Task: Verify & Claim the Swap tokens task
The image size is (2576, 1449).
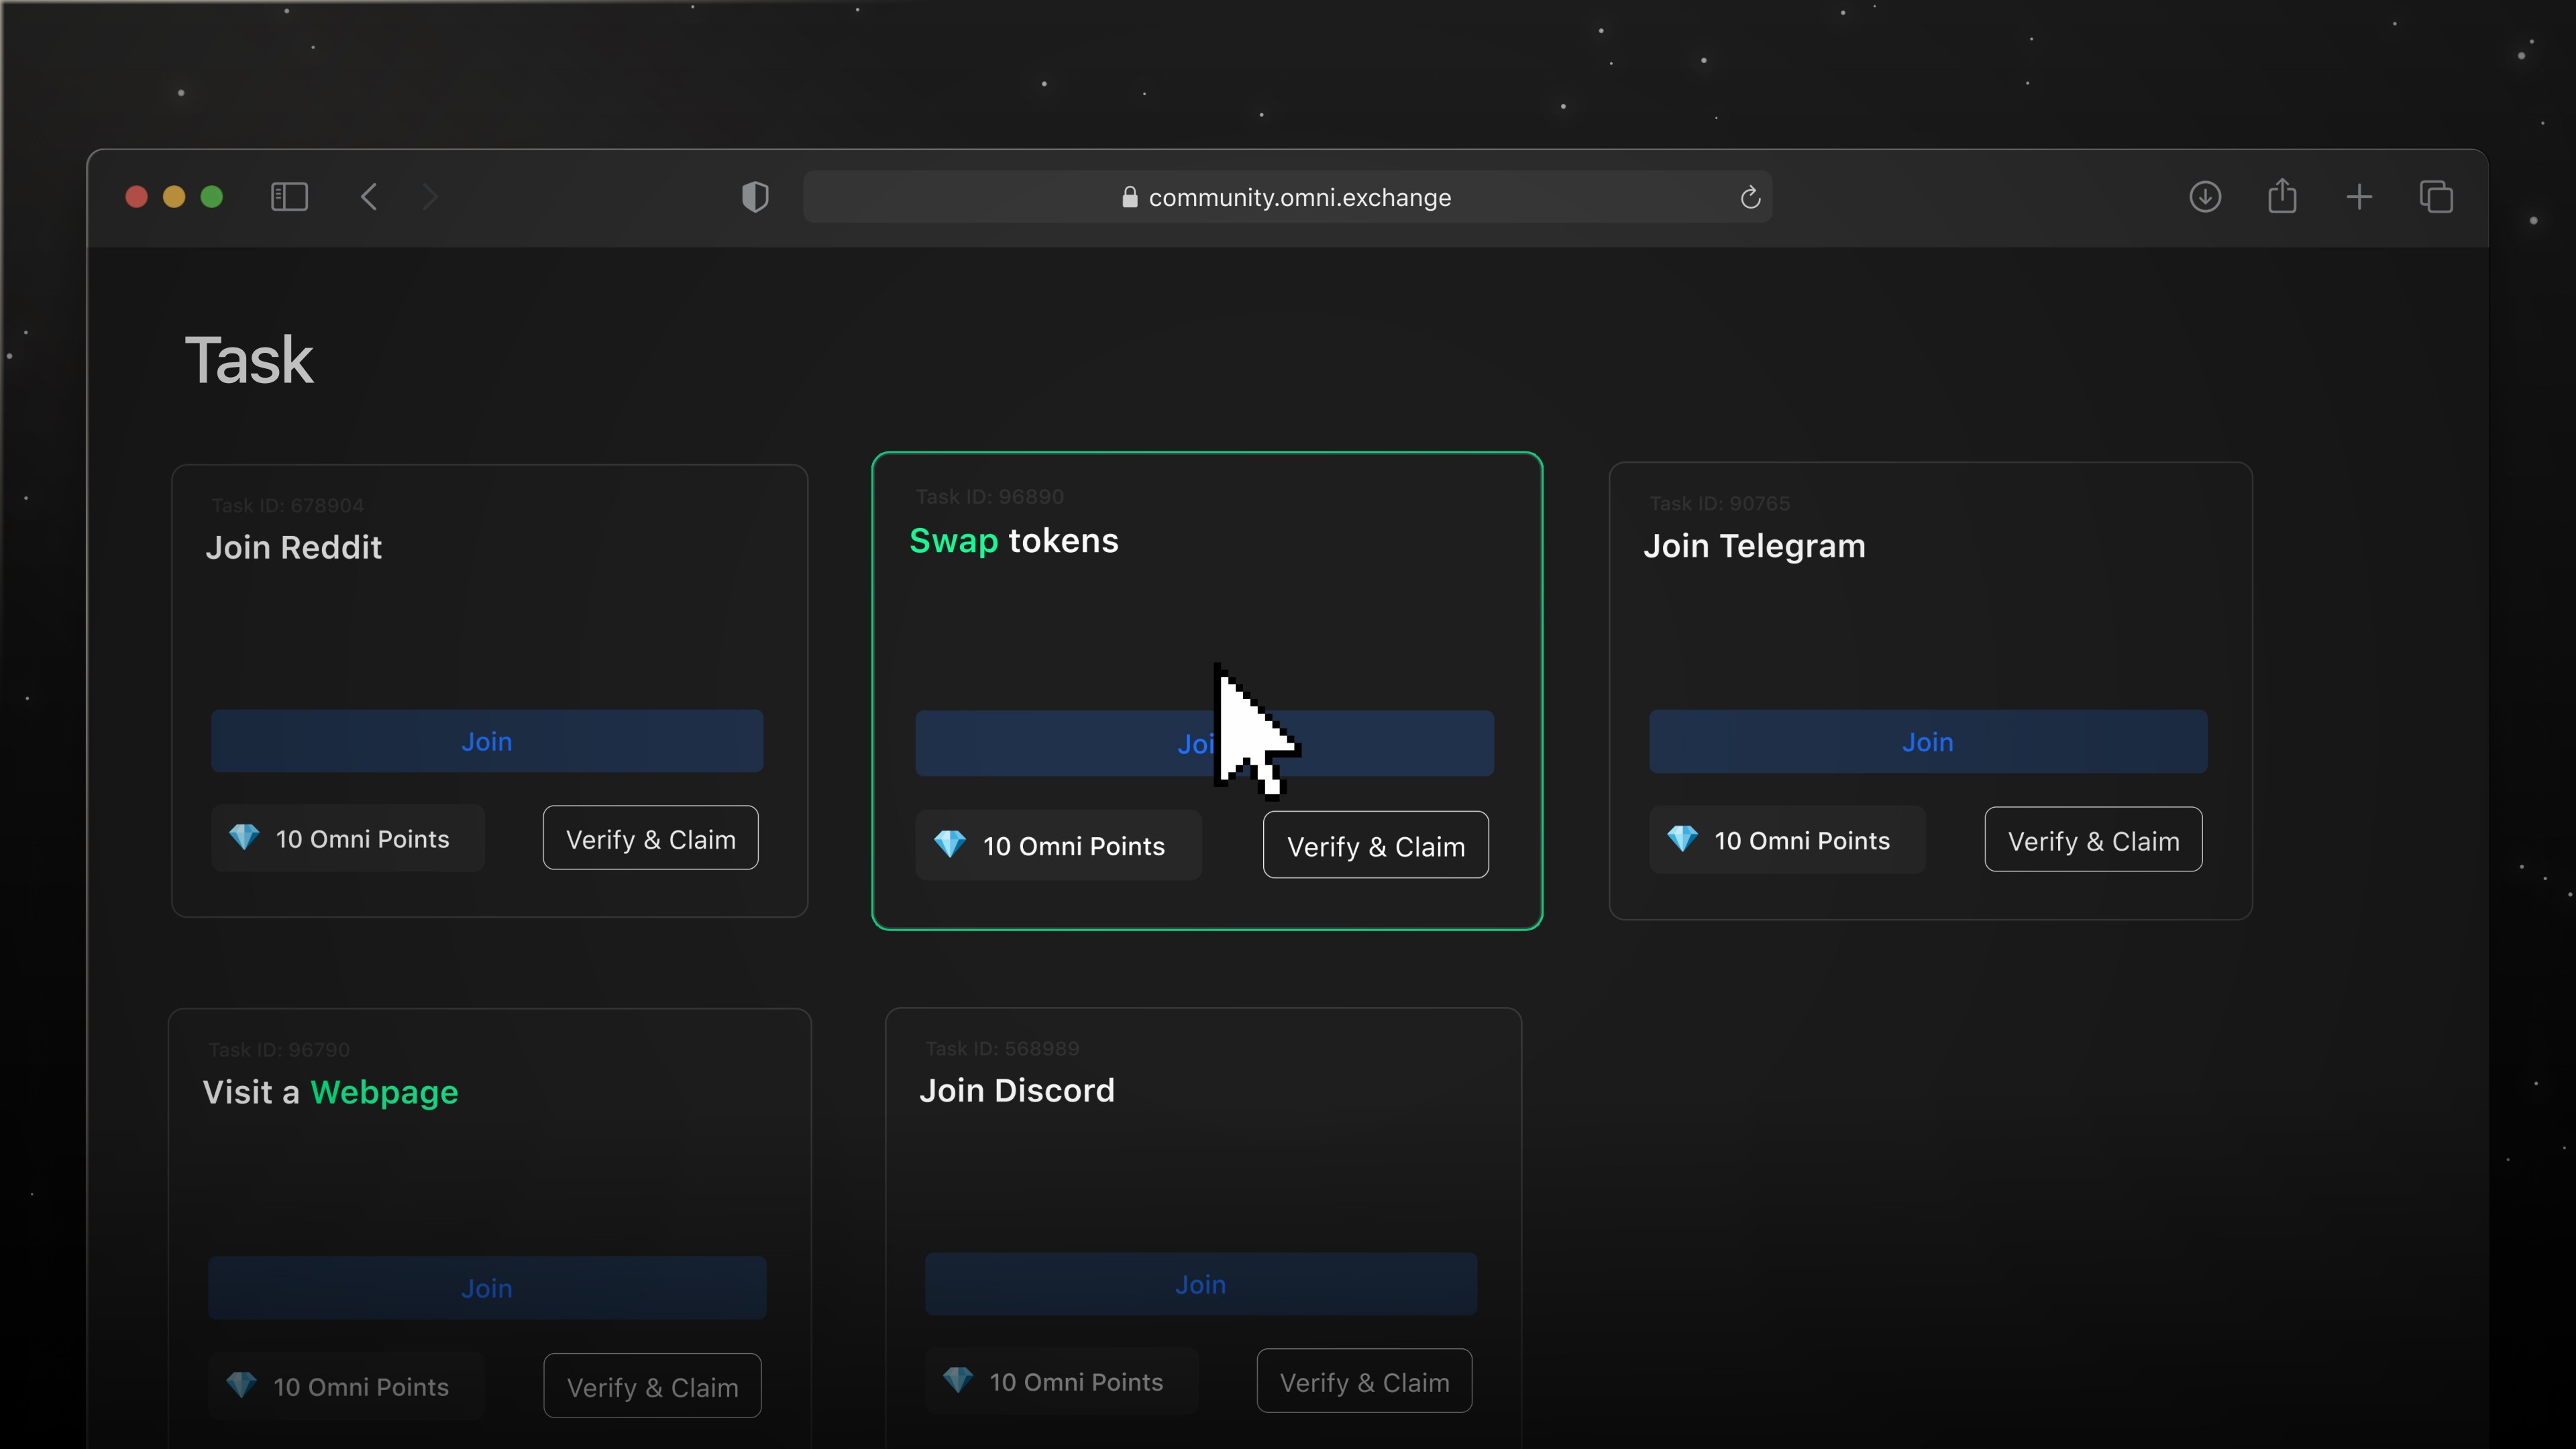Action: (1375, 846)
